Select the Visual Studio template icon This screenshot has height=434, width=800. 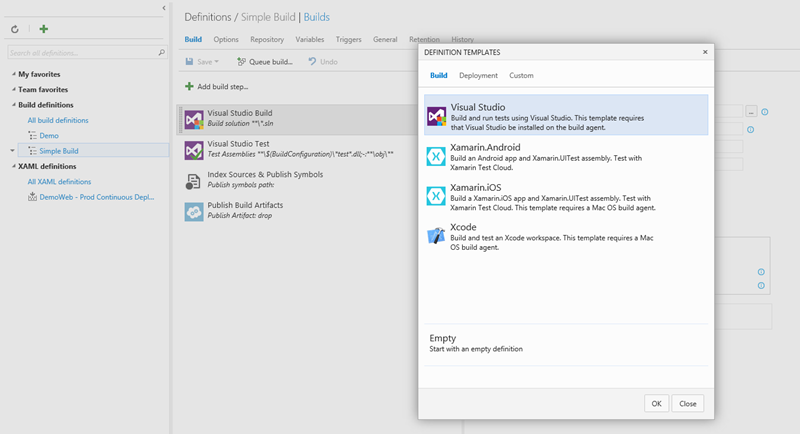[x=436, y=115]
